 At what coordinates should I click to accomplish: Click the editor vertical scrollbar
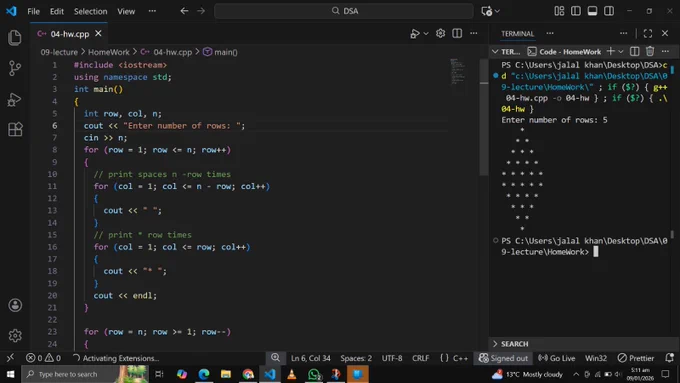pyautogui.click(x=484, y=117)
